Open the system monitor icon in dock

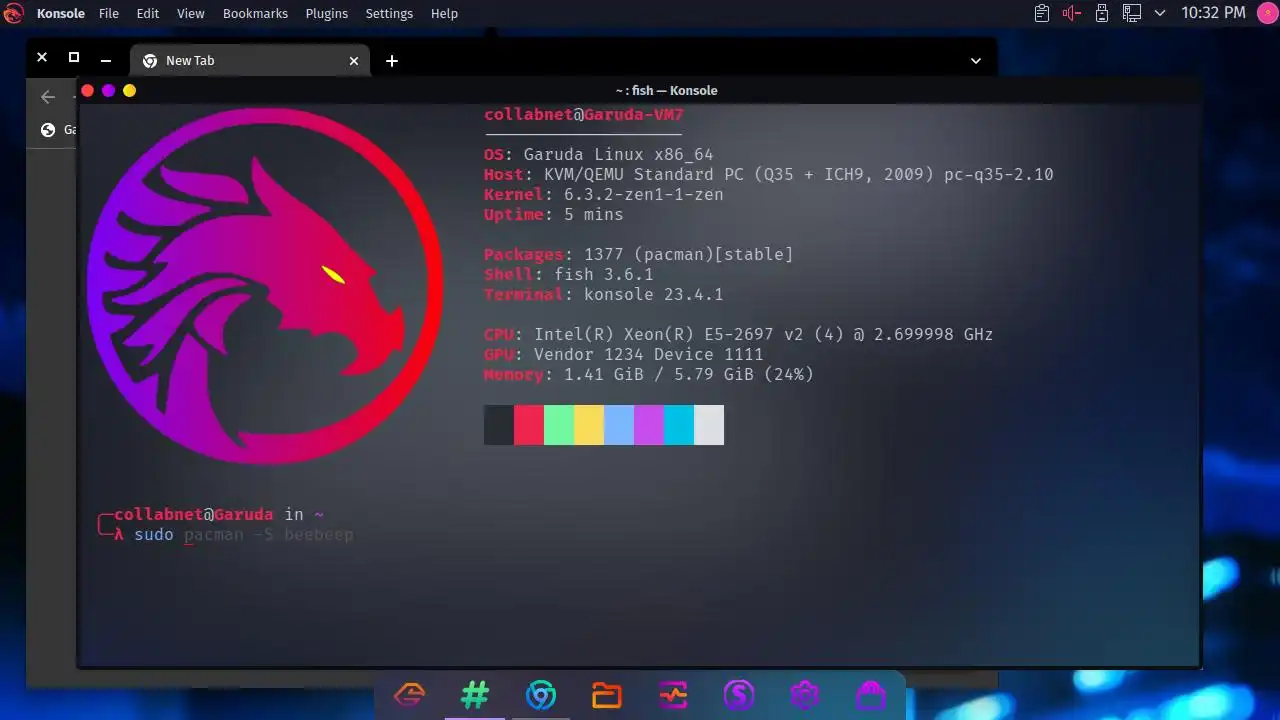point(673,694)
